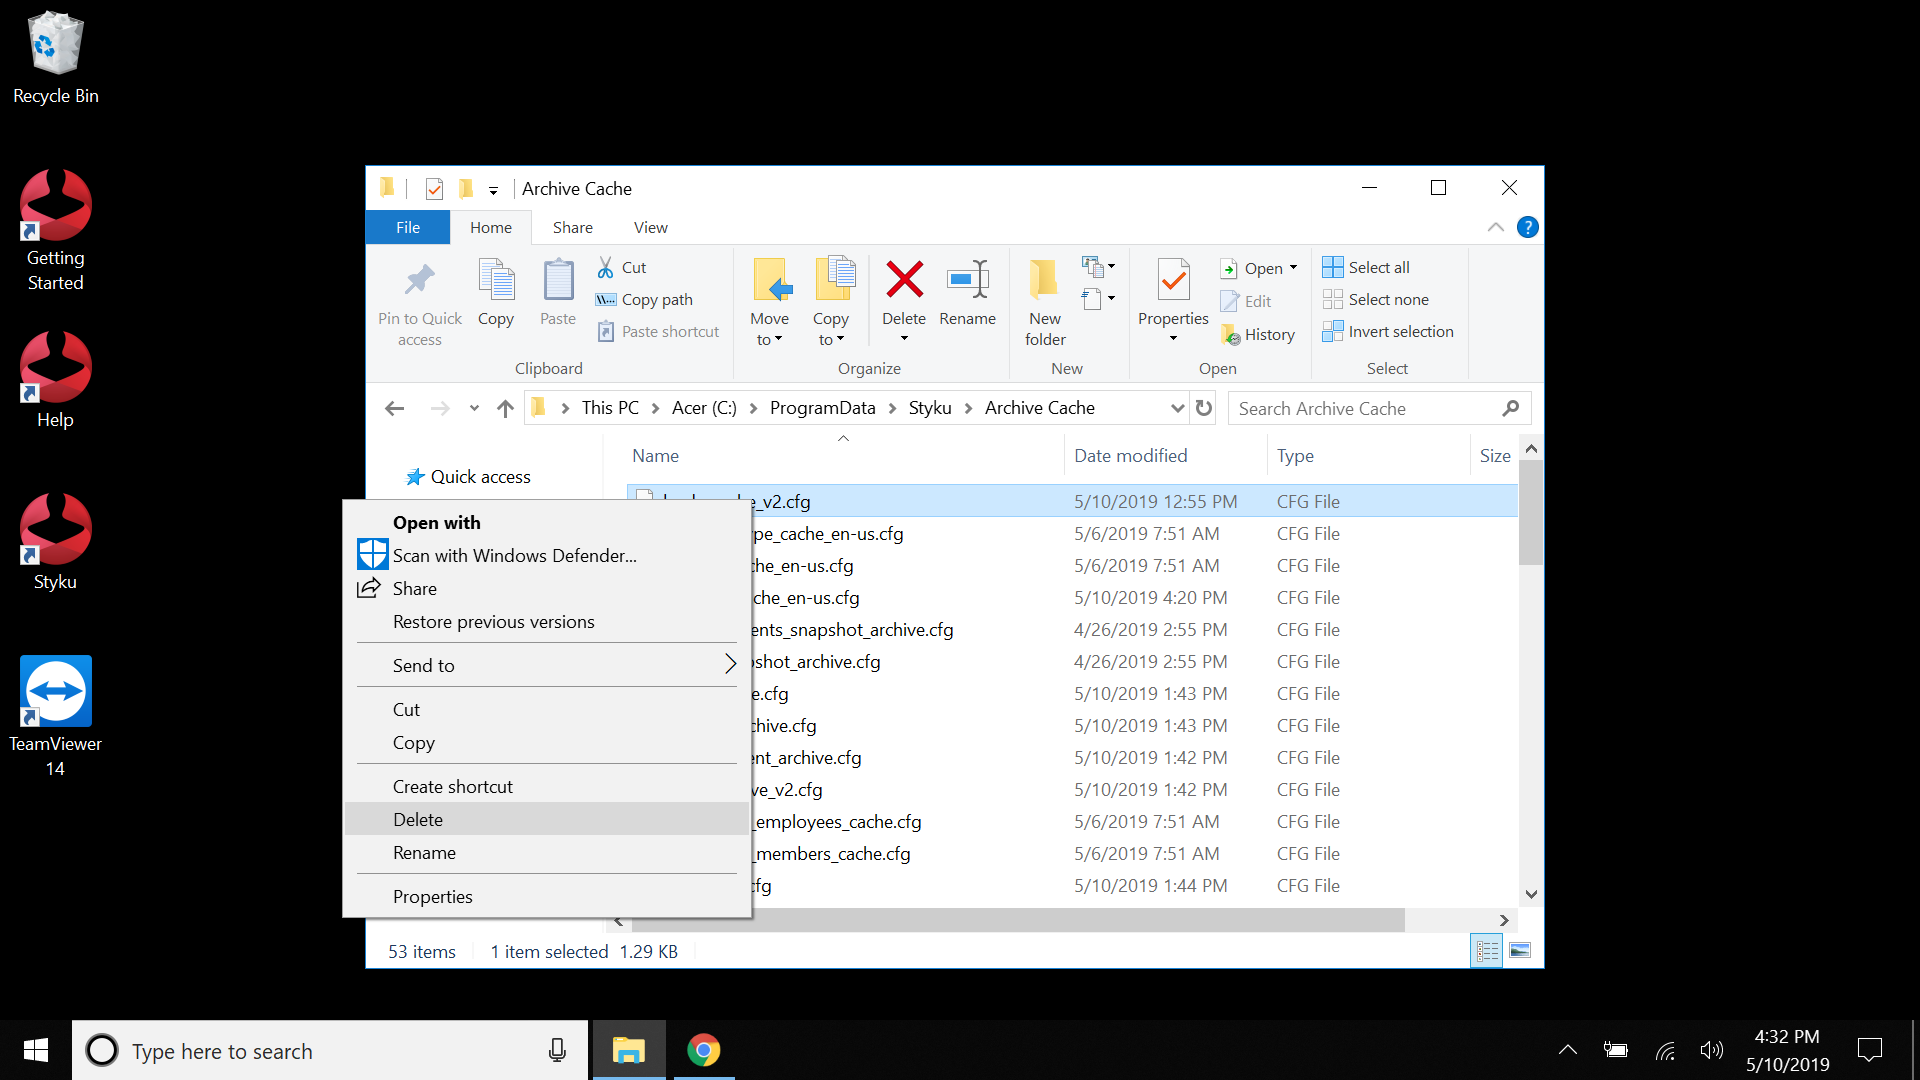Click the Copy path ribbon button
1920x1080 pixels.
point(645,299)
